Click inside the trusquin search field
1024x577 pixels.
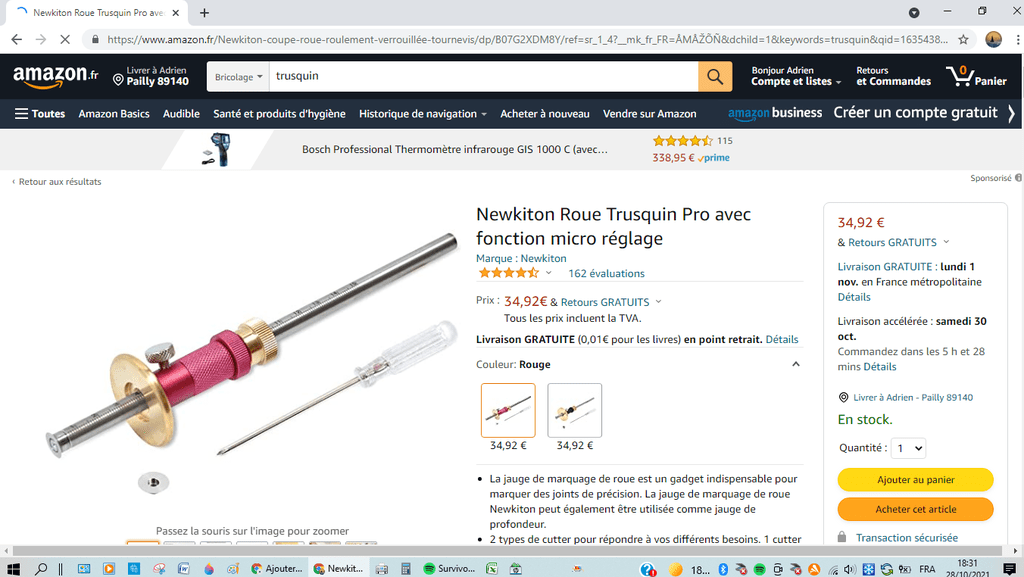tap(483, 76)
